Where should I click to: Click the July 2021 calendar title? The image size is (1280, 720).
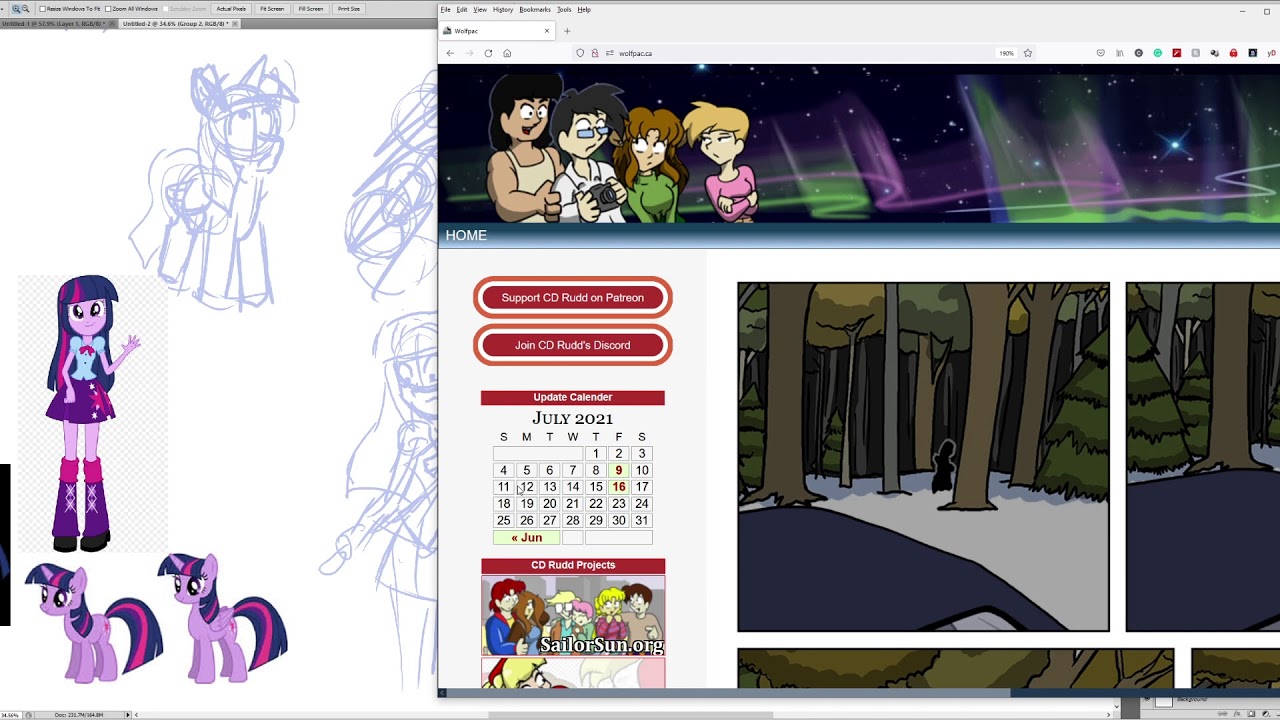tap(573, 418)
